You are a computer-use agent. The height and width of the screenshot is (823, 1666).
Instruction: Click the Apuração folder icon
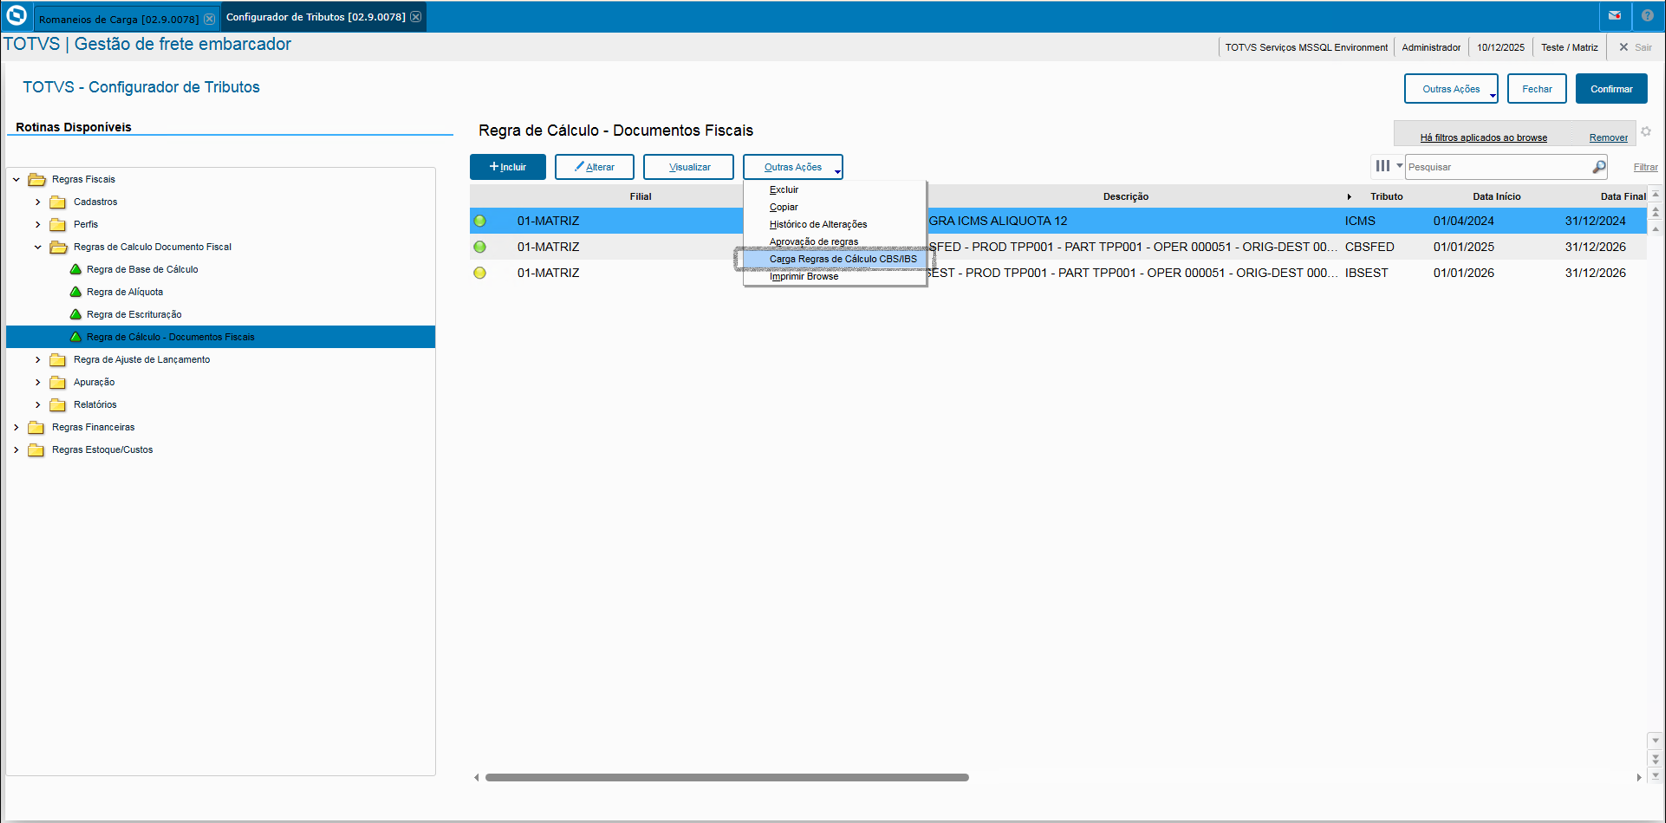[58, 382]
